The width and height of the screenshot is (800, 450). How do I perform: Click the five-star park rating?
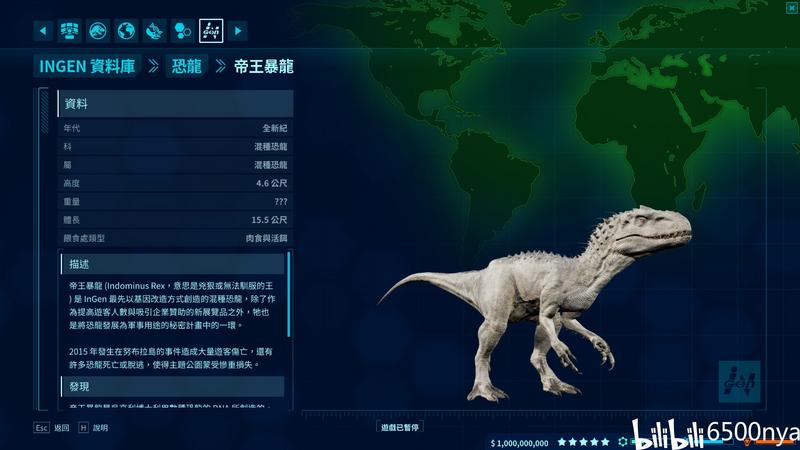point(583,442)
